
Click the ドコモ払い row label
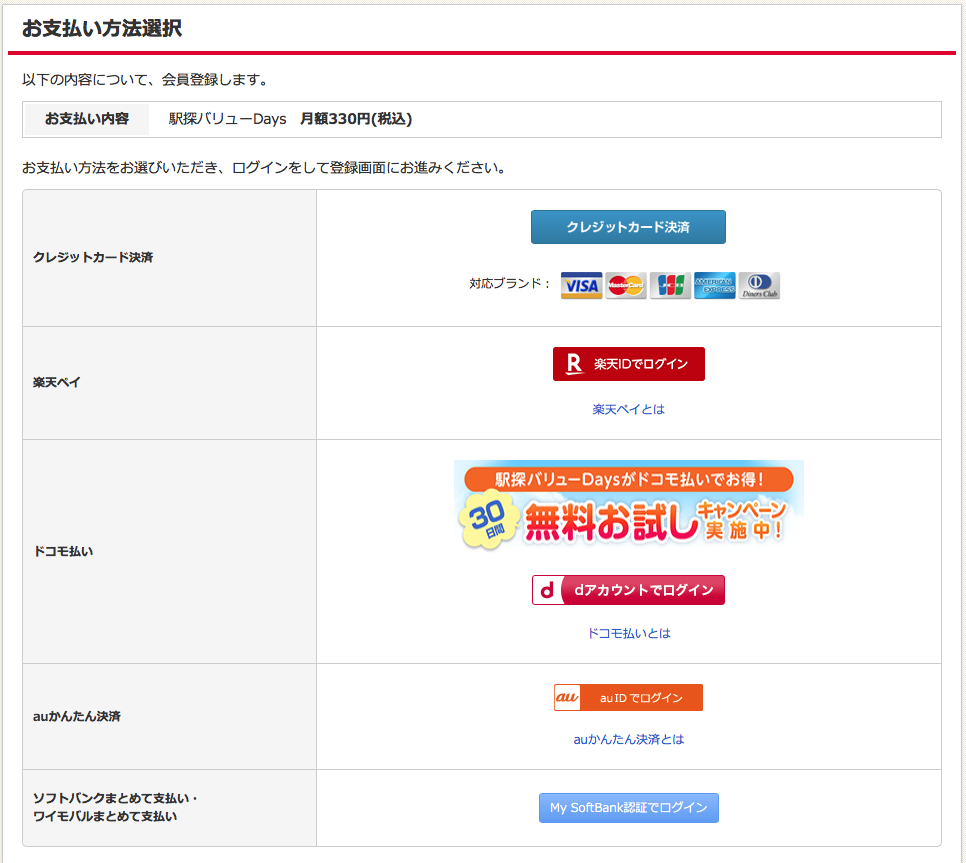pyautogui.click(x=63, y=551)
